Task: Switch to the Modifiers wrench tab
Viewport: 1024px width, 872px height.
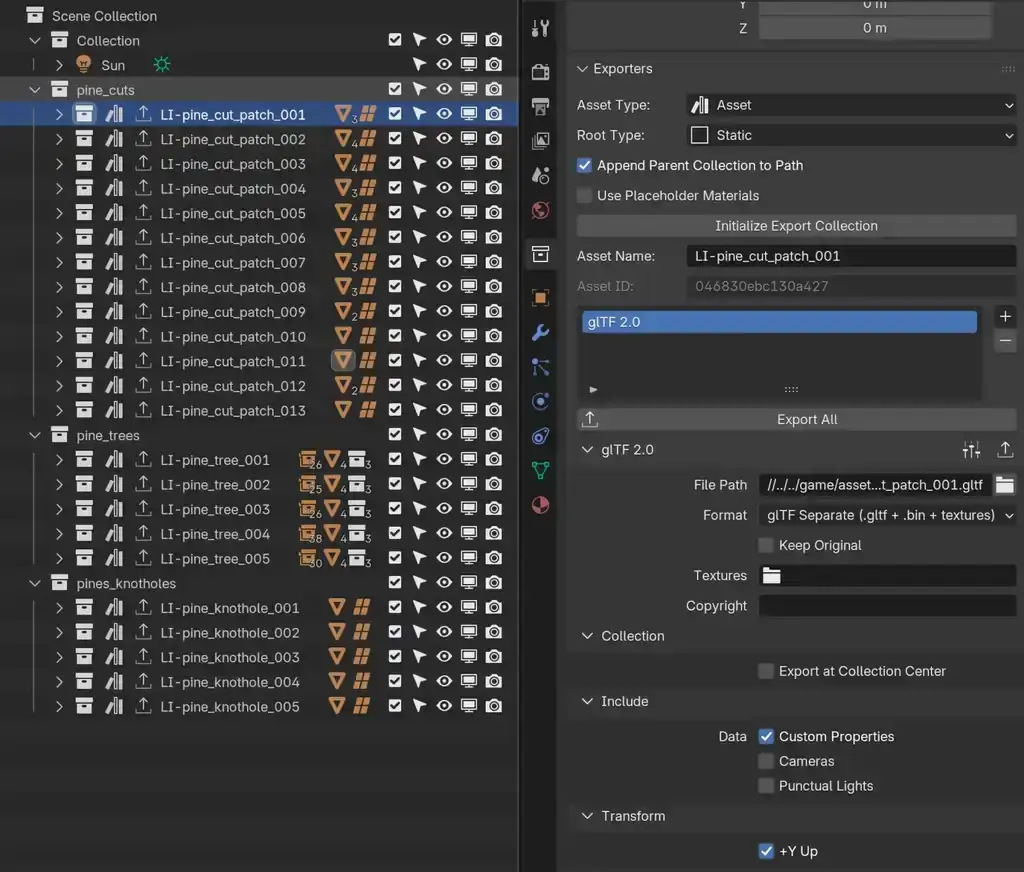Action: (x=540, y=333)
